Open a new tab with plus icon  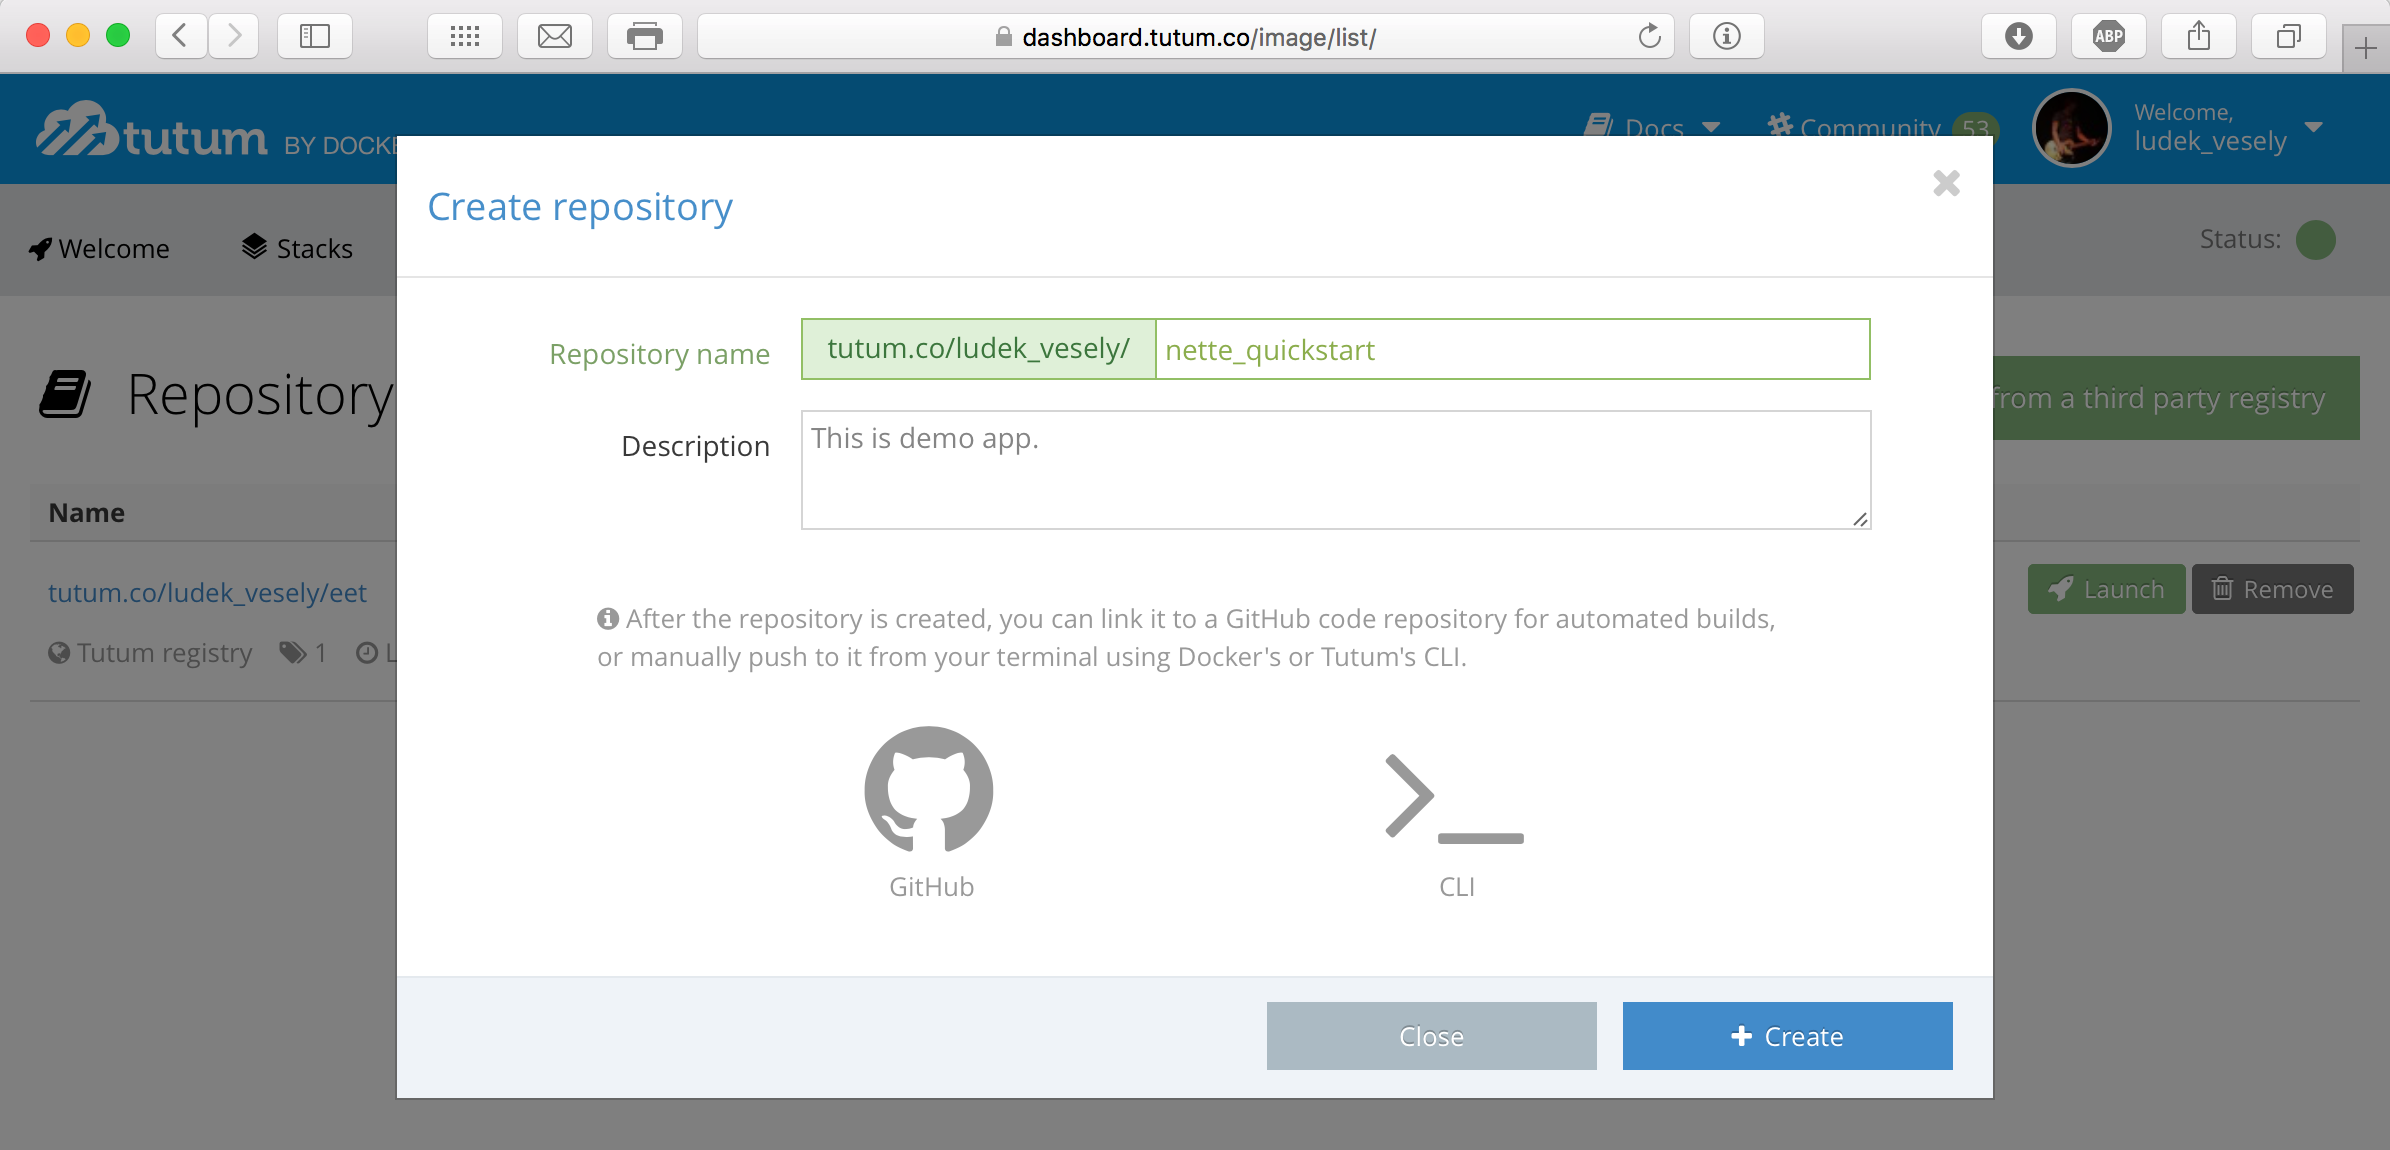coord(2365,48)
